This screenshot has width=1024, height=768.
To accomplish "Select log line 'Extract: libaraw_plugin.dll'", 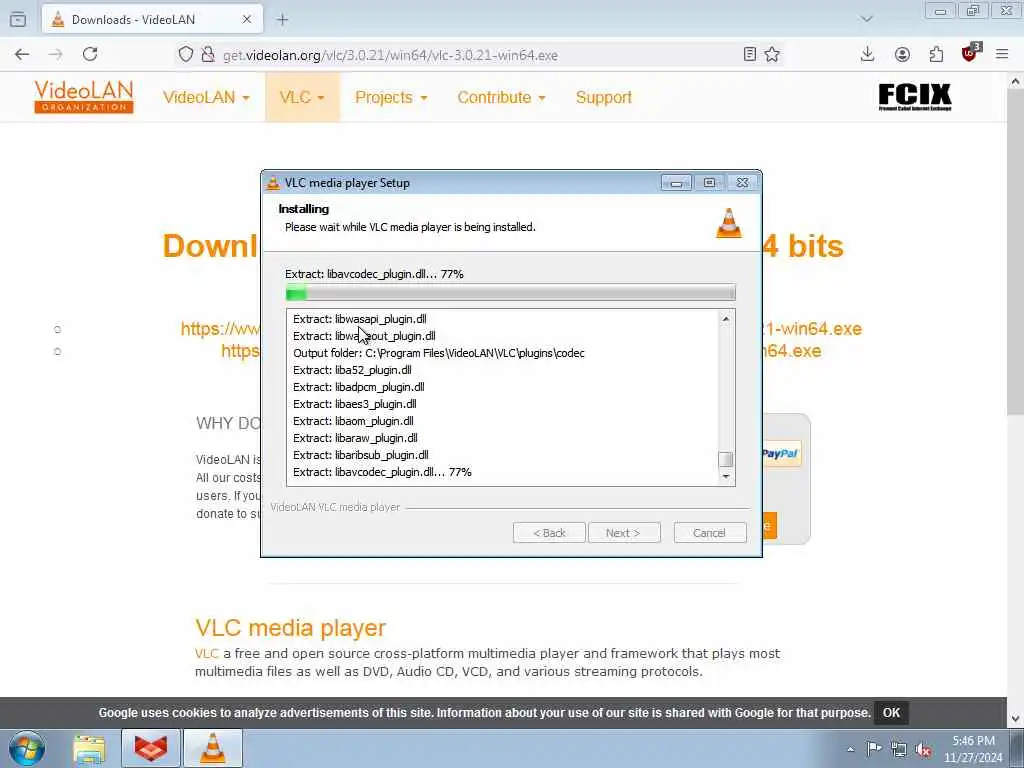I will 355,438.
